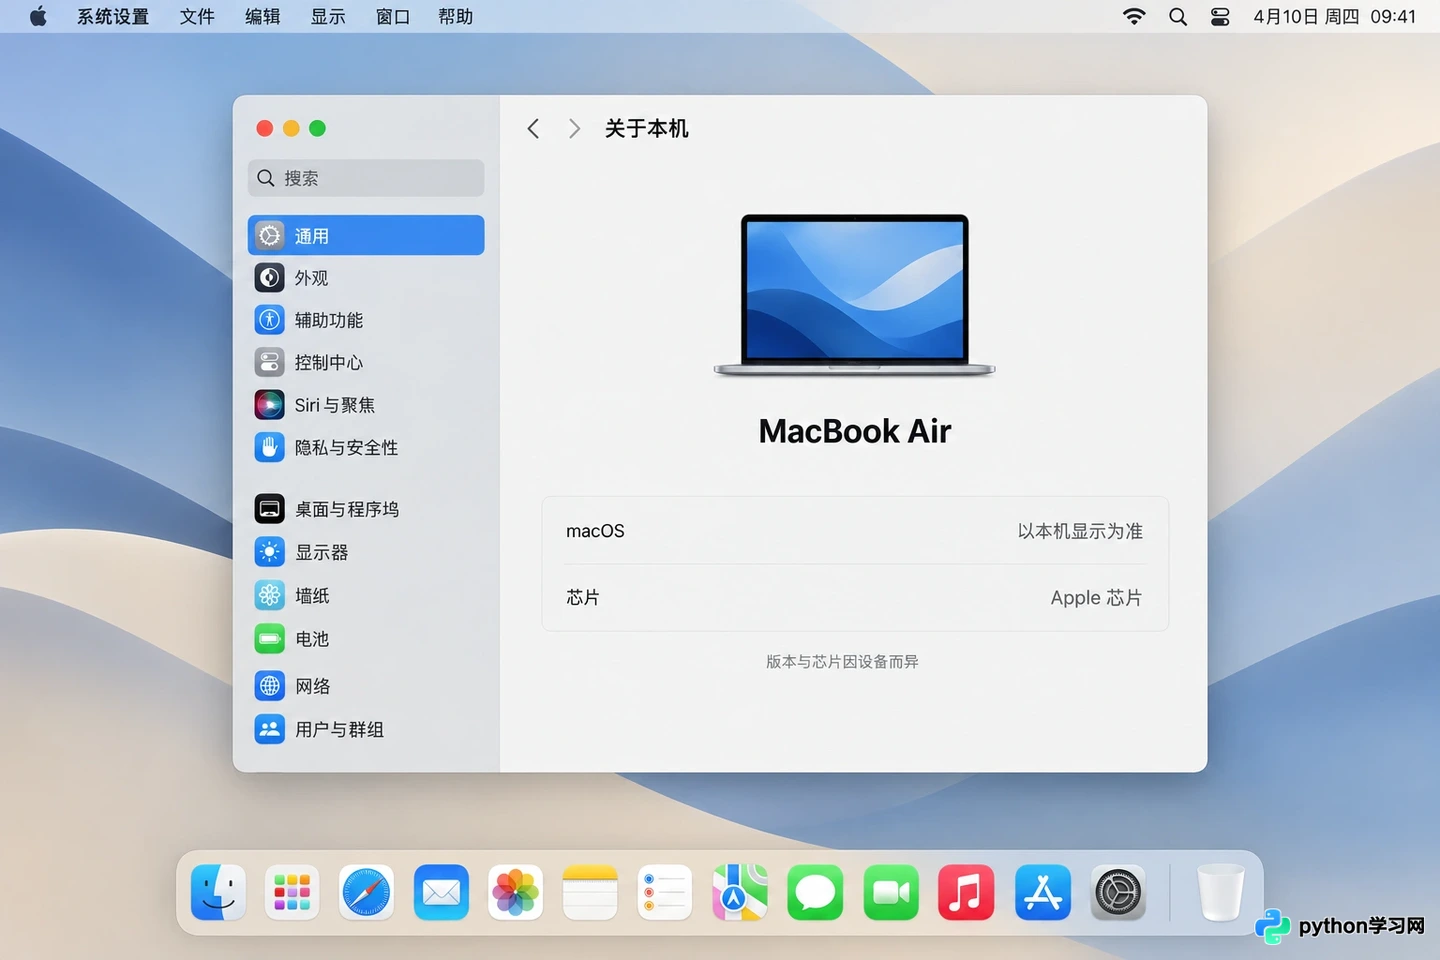Open the Music app in Dock
Image resolution: width=1440 pixels, height=960 pixels.
pos(966,892)
